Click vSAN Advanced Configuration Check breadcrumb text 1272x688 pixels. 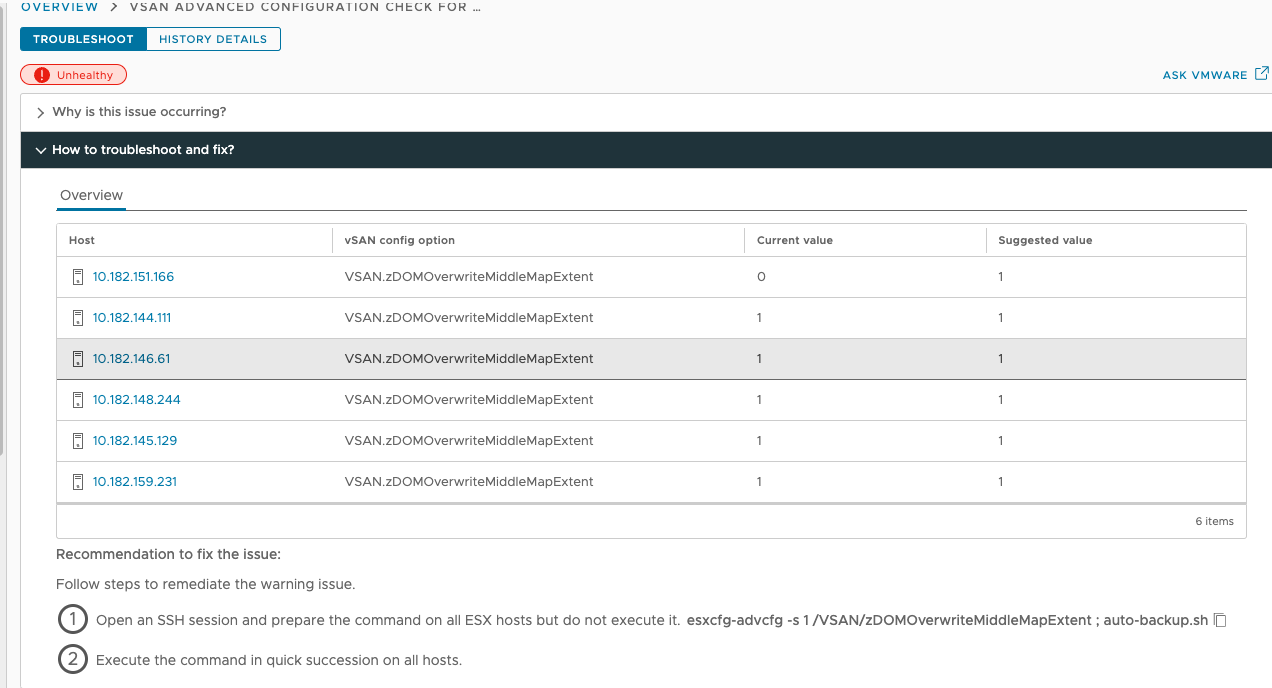pos(305,7)
